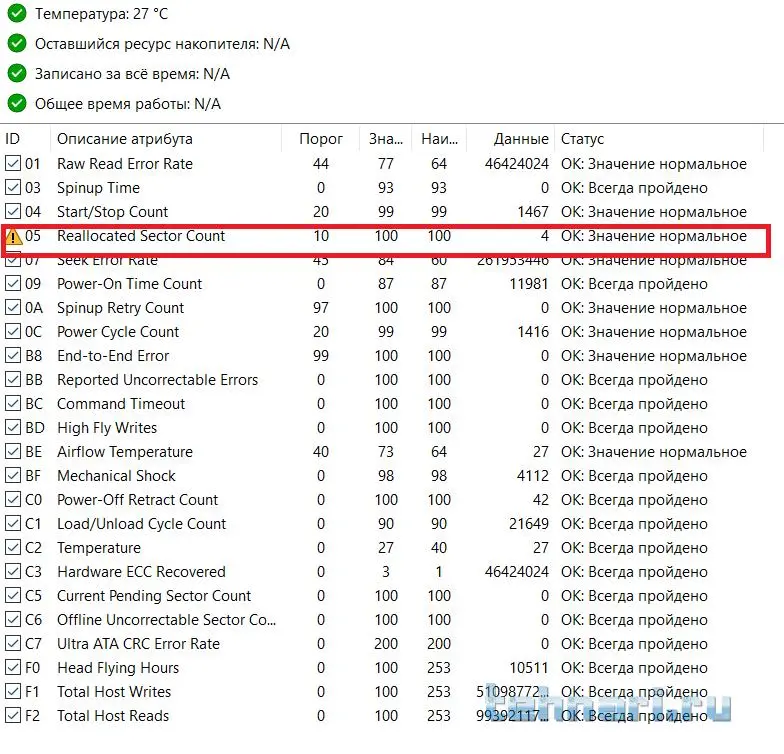
Task: Sort by ID column header
Action: click(x=25, y=139)
